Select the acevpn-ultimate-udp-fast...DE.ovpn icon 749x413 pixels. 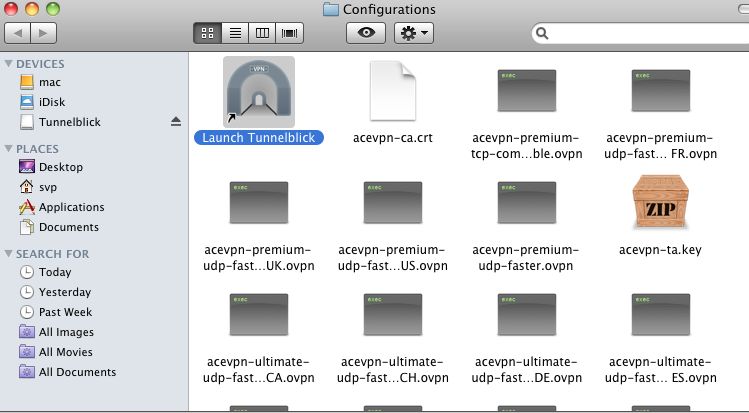(526, 315)
